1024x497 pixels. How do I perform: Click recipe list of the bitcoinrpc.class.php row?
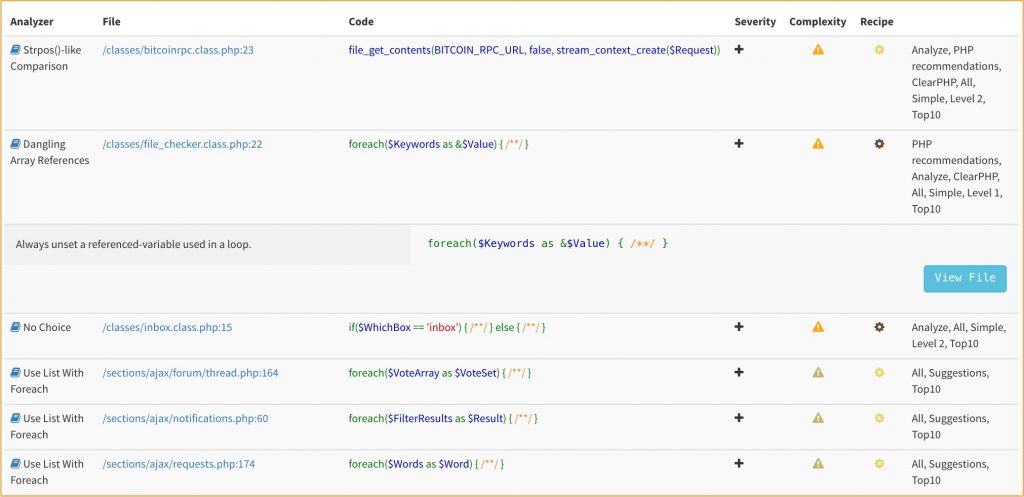click(957, 82)
